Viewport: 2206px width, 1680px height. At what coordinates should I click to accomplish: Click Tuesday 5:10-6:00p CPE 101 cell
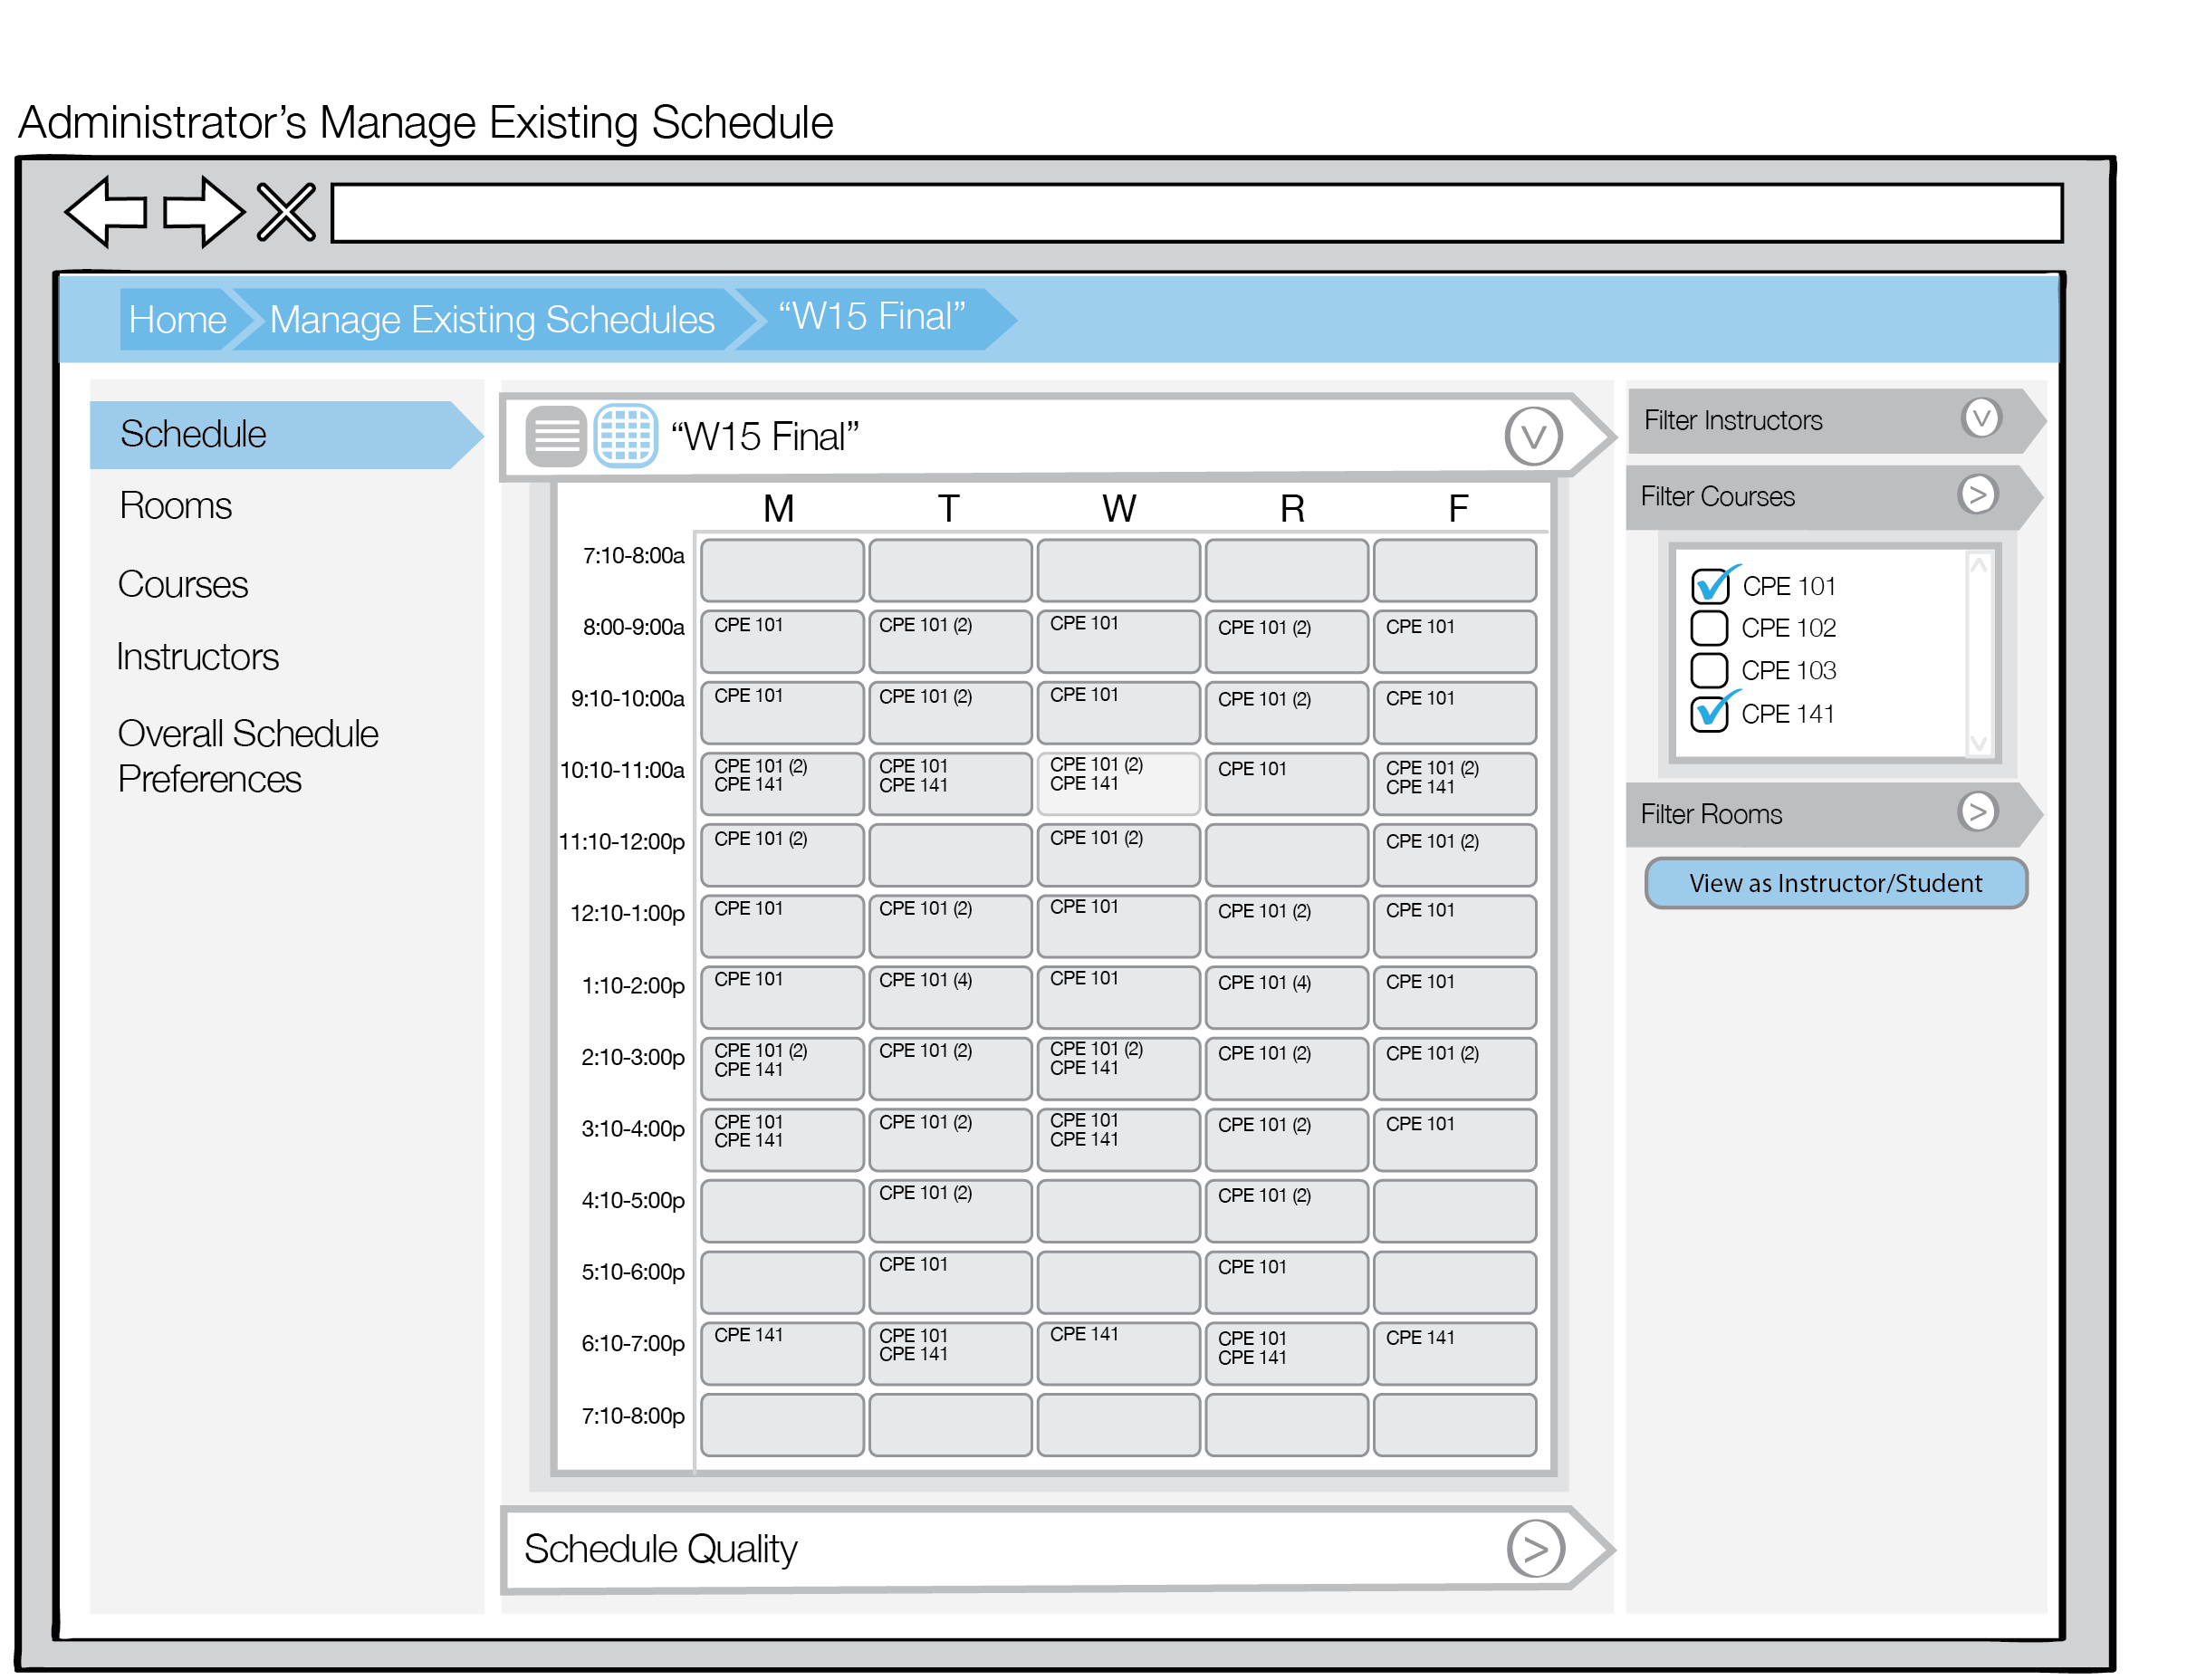[x=950, y=1282]
